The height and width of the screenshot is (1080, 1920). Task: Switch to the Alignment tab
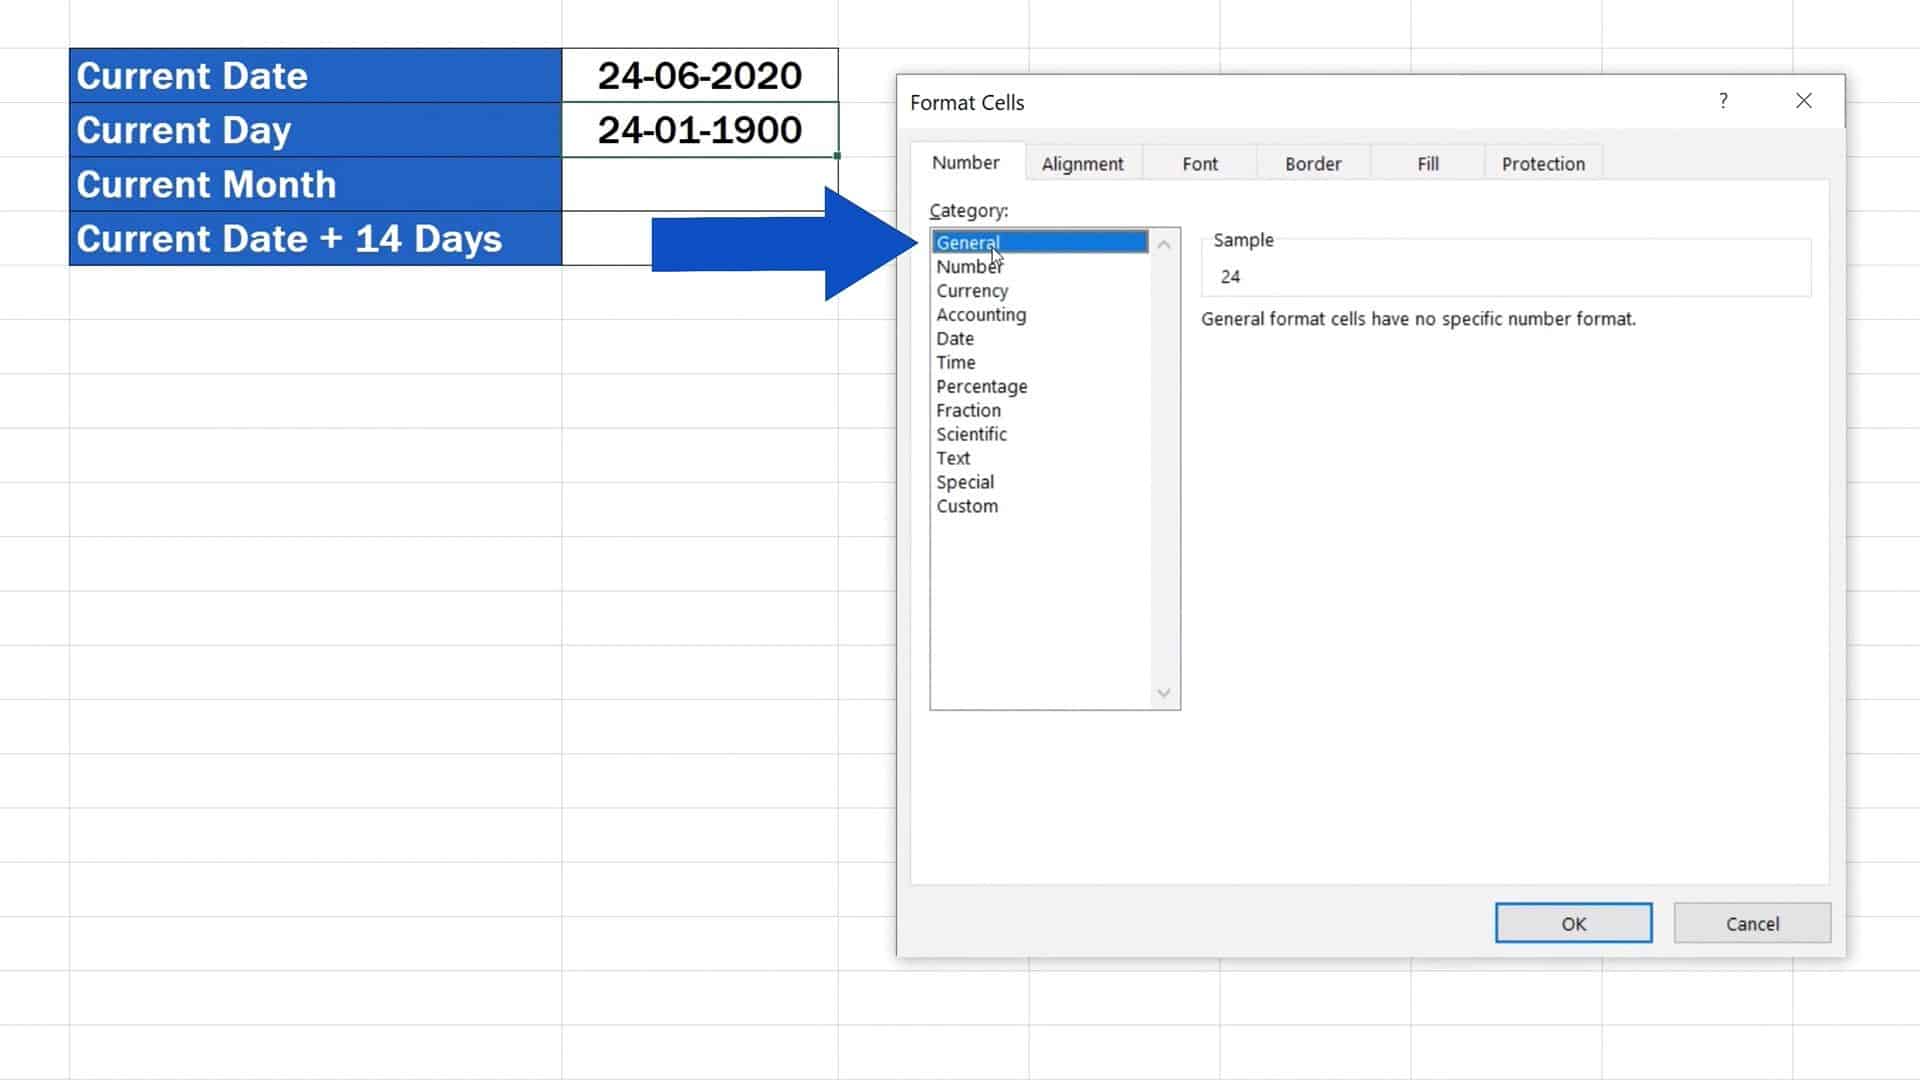point(1082,163)
